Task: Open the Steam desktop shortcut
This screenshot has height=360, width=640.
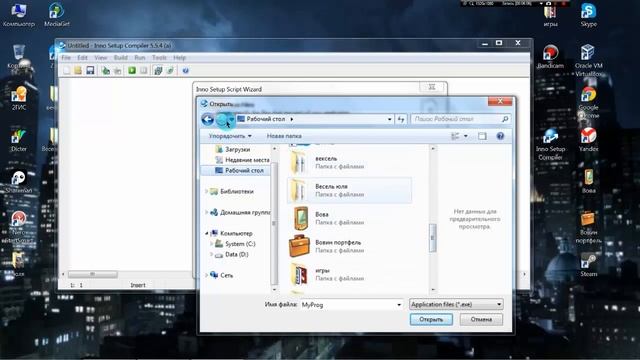Action: click(589, 264)
